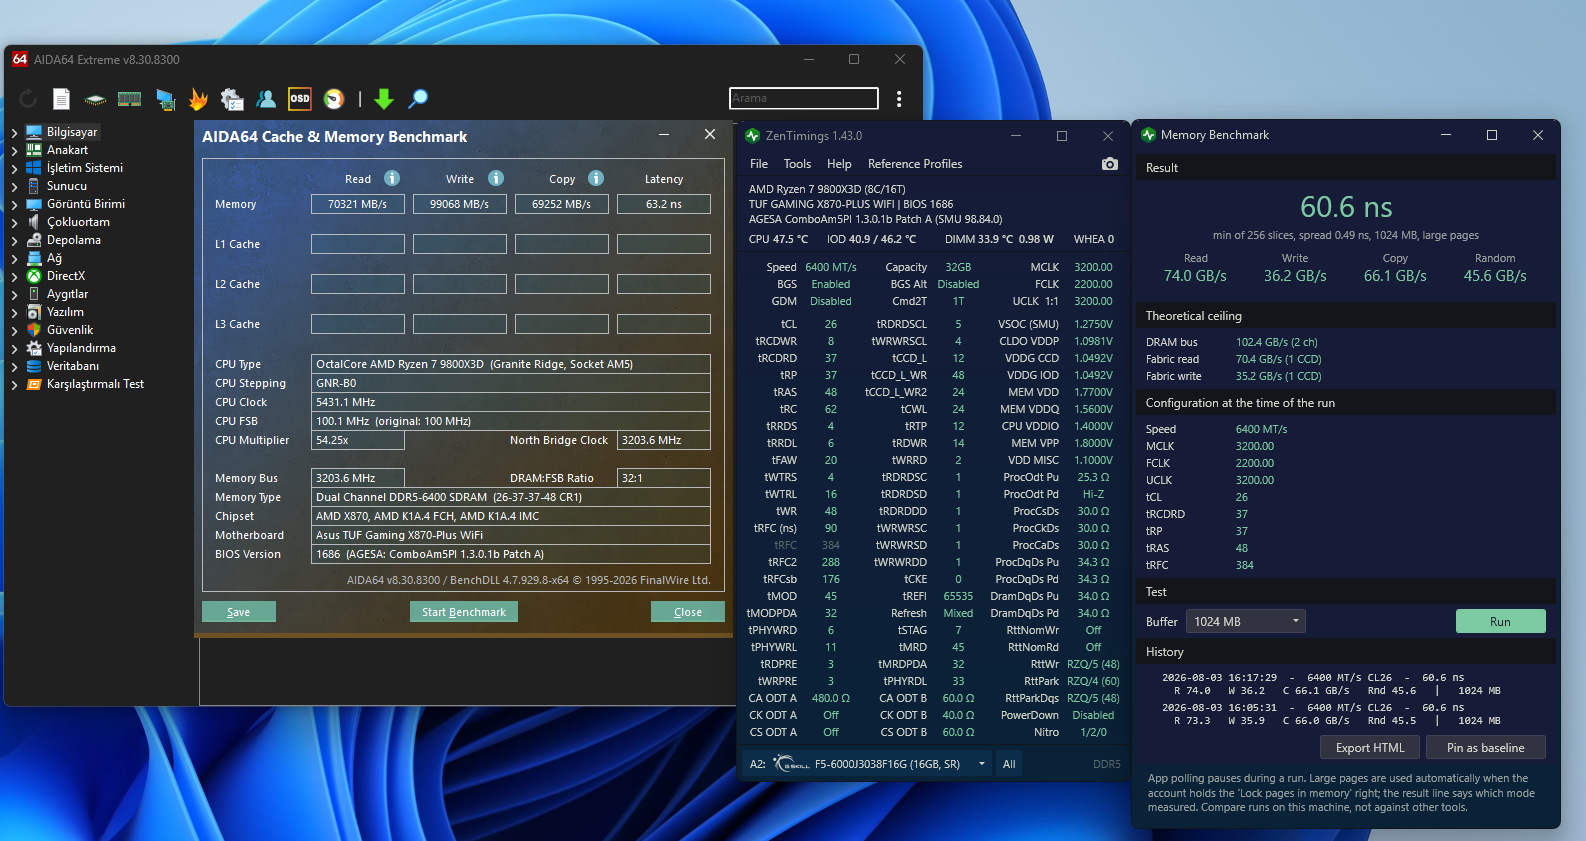
Task: Click the green download arrow icon
Action: point(384,98)
